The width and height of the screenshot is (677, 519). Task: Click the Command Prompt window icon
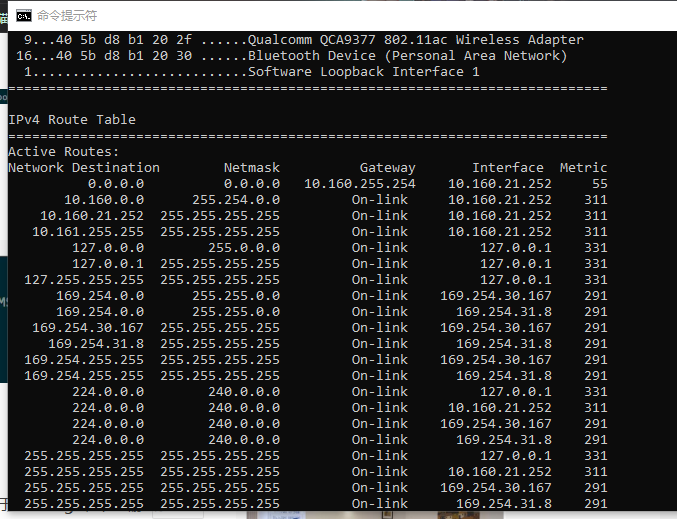coord(23,16)
